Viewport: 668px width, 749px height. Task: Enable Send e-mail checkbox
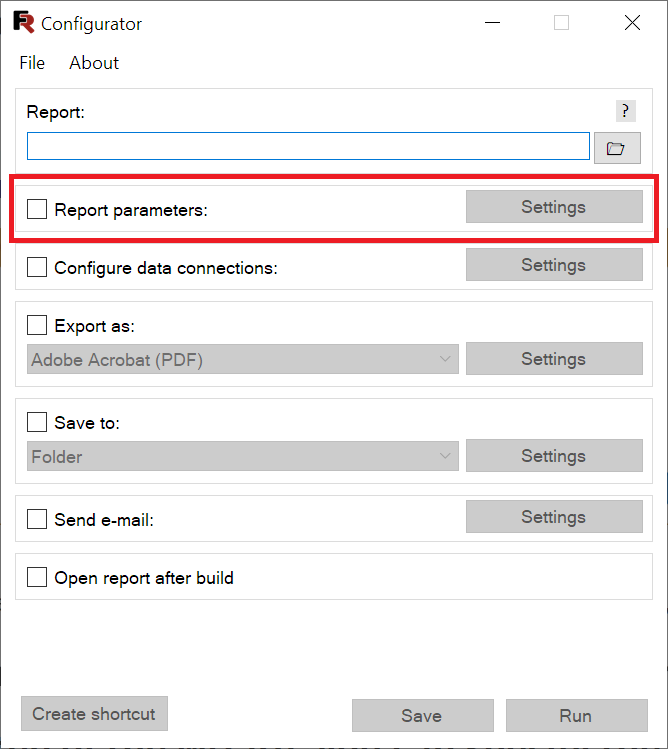(x=37, y=519)
